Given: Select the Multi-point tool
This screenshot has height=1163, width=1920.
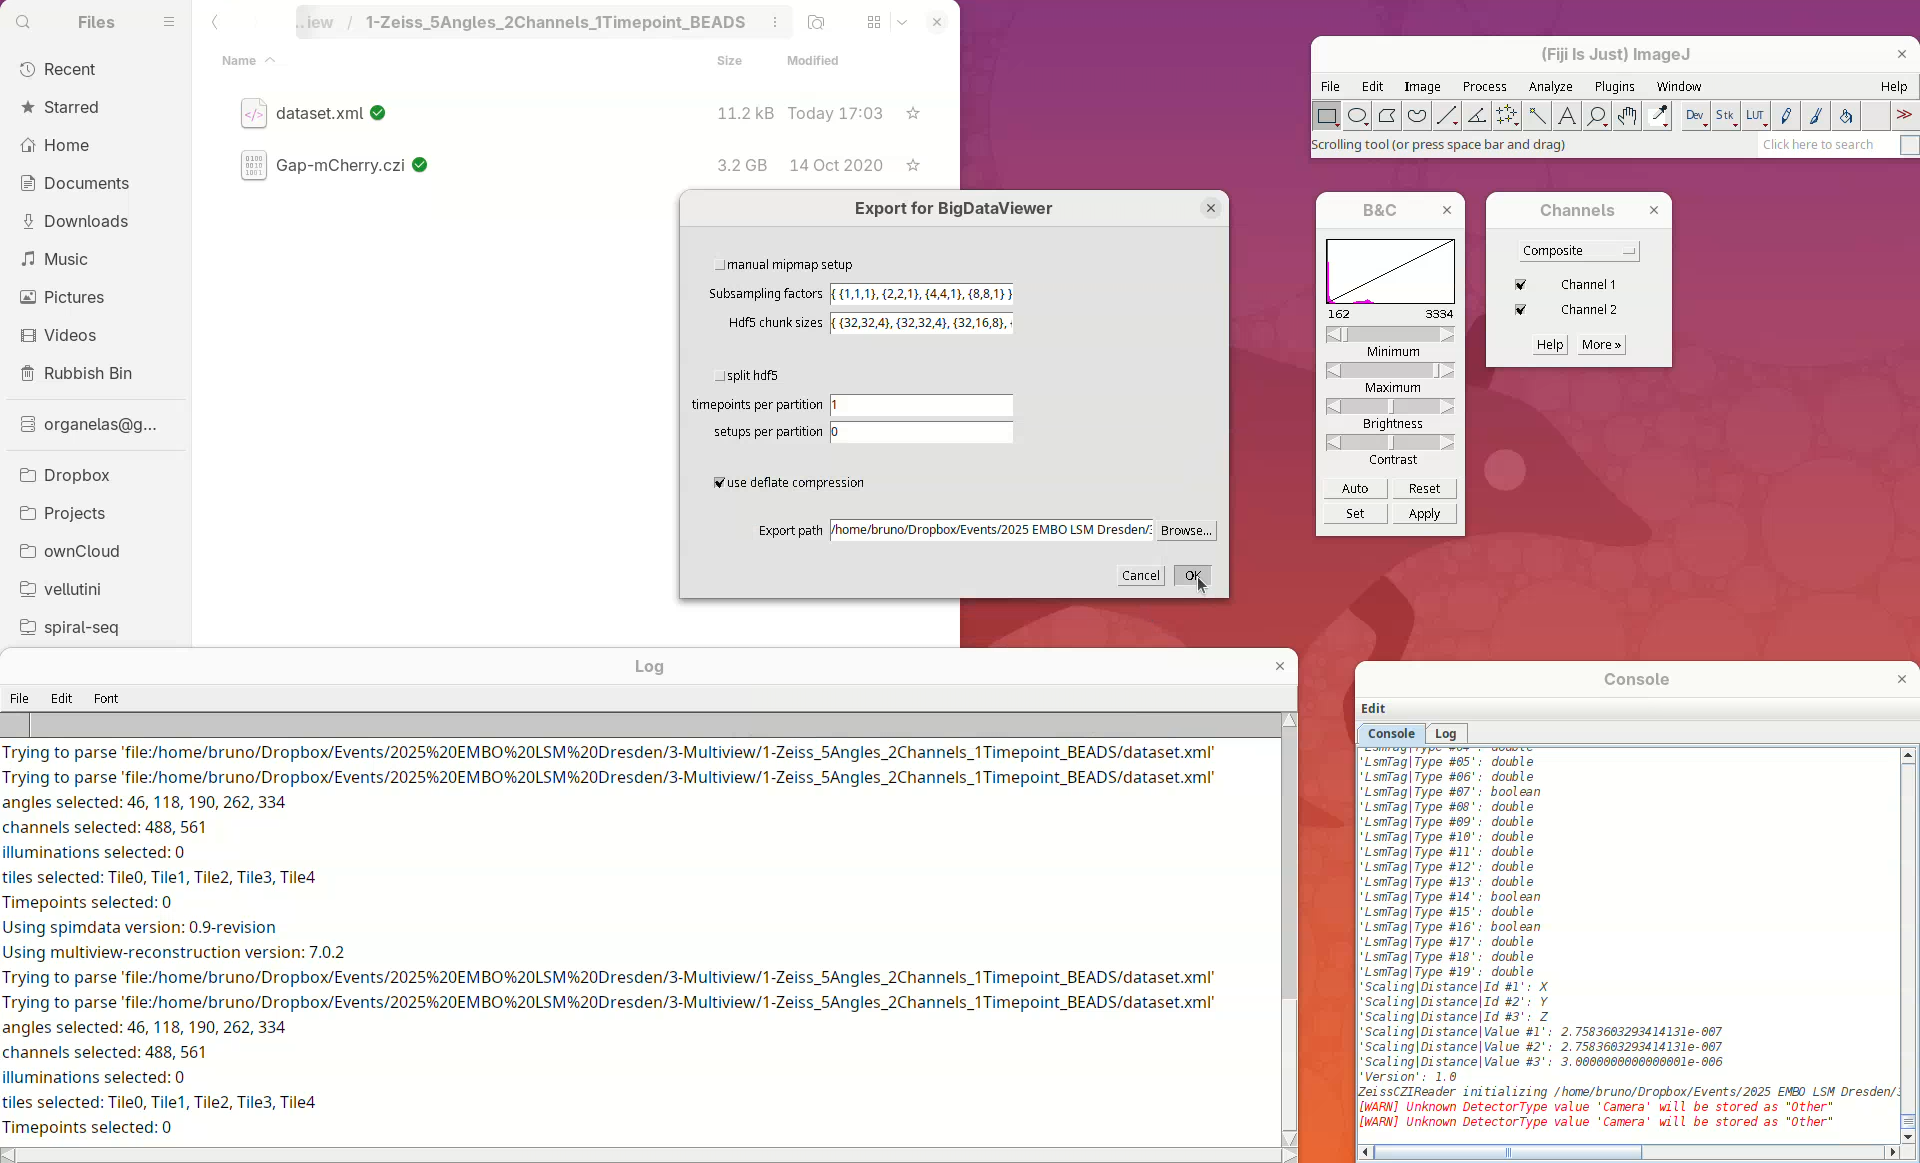Looking at the screenshot, I should (x=1507, y=116).
